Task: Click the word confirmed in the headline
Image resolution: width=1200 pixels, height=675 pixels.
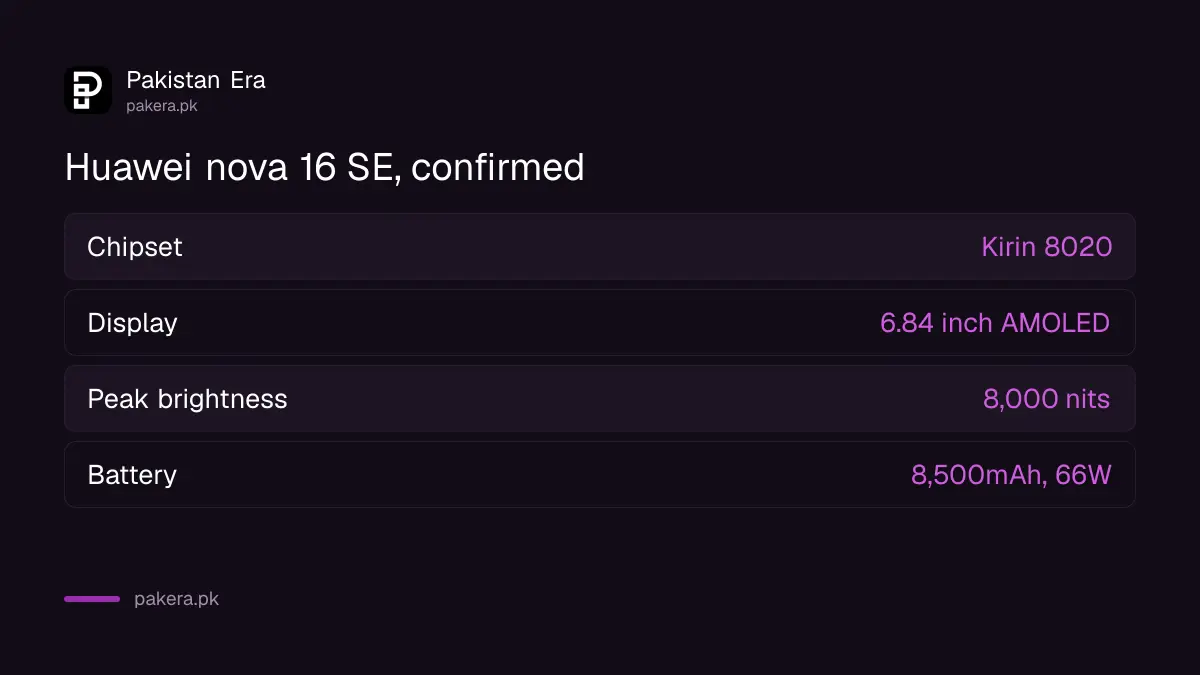Action: (x=498, y=167)
